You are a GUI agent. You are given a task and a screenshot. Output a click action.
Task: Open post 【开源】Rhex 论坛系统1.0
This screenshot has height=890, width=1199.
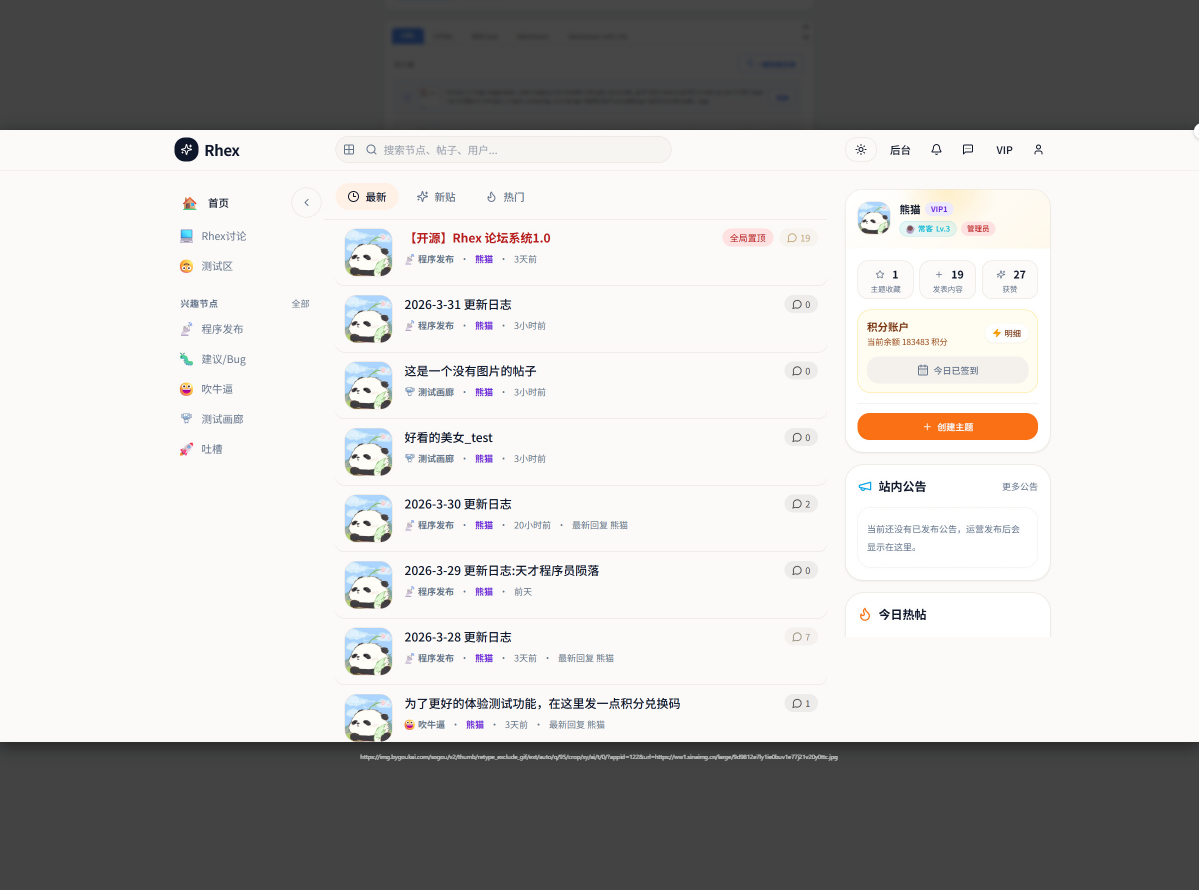478,239
